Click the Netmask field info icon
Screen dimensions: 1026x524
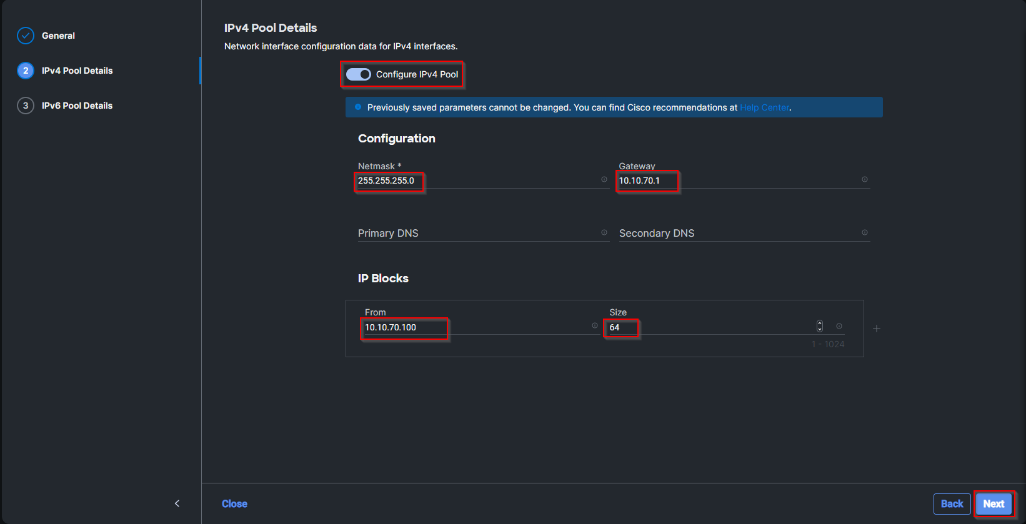[x=604, y=180]
